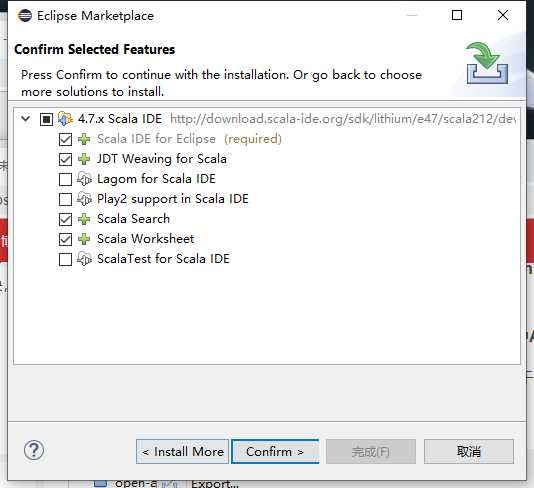Click the Export... item in background window
The width and height of the screenshot is (534, 488).
[x=215, y=484]
